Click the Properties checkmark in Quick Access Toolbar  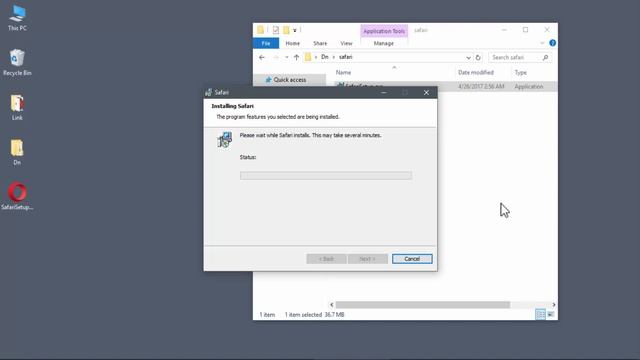[276, 30]
